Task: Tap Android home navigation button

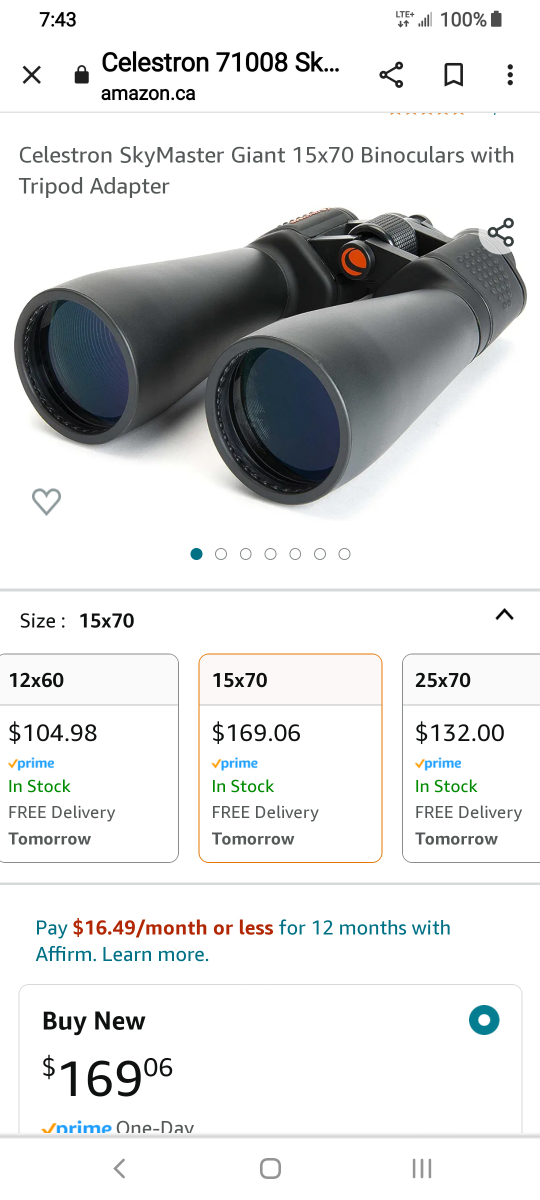Action: 270,1168
